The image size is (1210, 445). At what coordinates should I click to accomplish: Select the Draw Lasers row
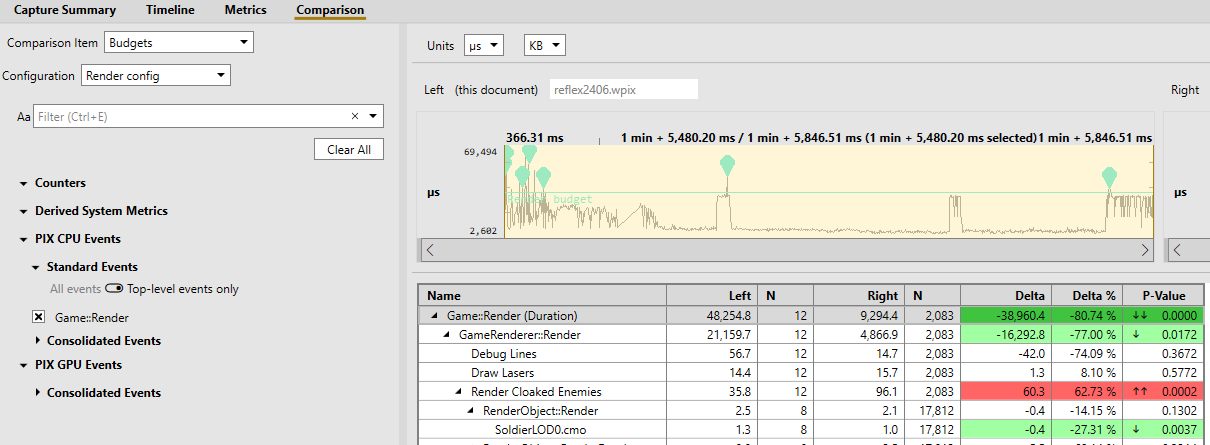(811, 373)
